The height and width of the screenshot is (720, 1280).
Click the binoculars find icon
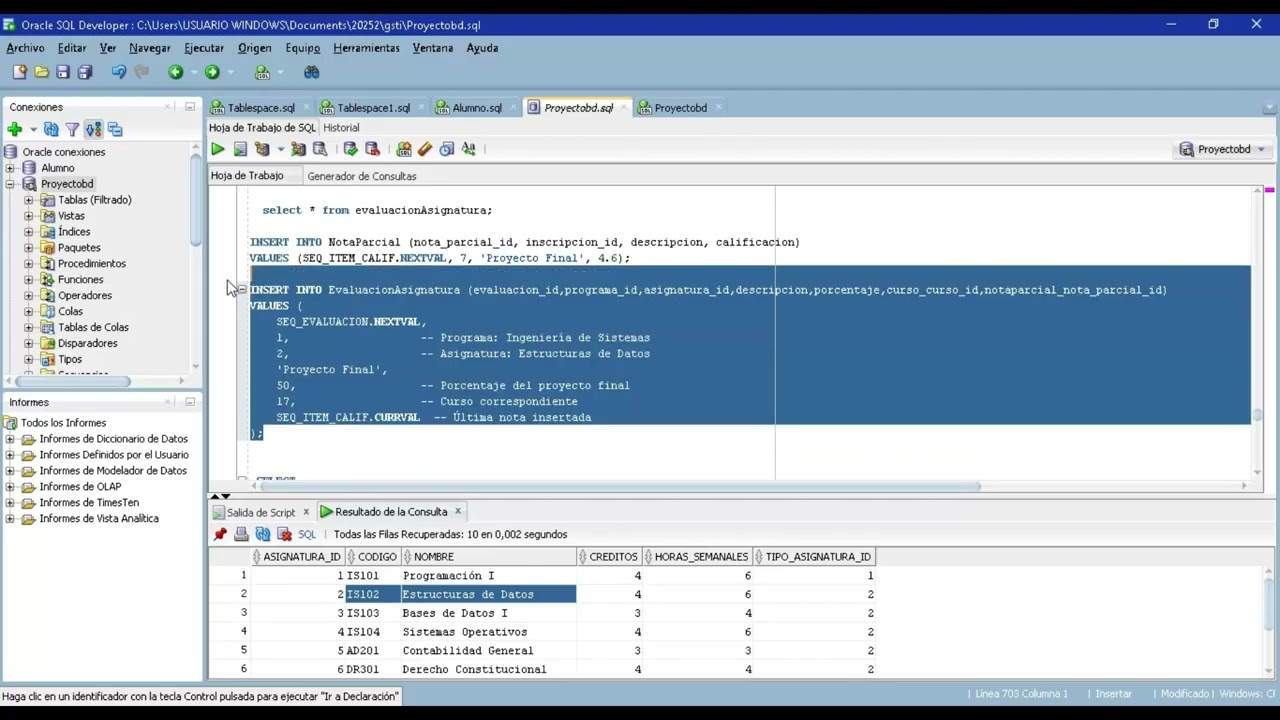(312, 72)
